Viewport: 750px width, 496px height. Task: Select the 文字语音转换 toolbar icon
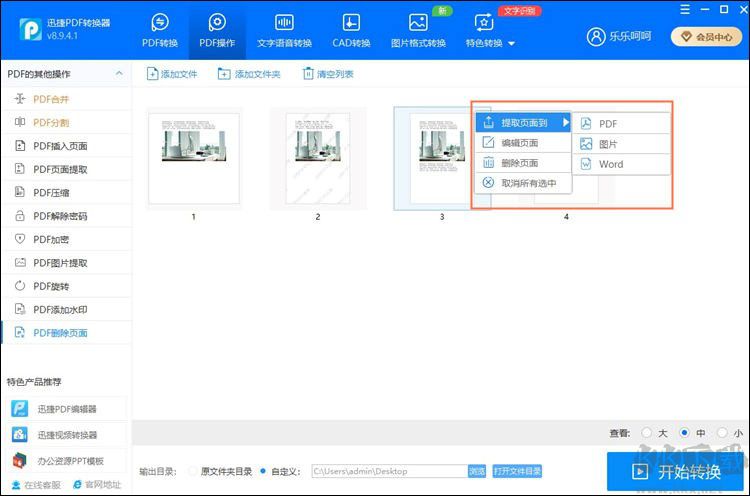click(x=284, y=23)
